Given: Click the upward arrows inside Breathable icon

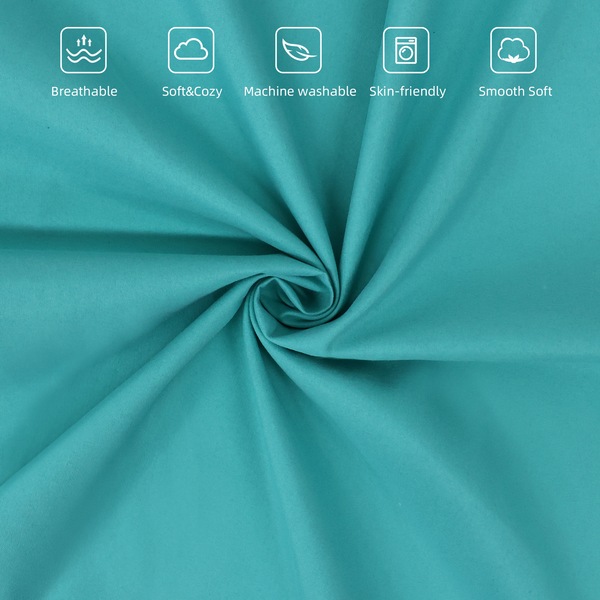Looking at the screenshot, I should [x=84, y=42].
